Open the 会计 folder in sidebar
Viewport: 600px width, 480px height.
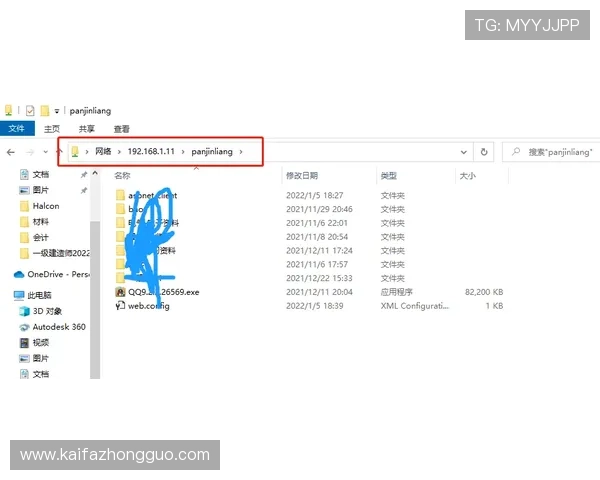tap(40, 237)
